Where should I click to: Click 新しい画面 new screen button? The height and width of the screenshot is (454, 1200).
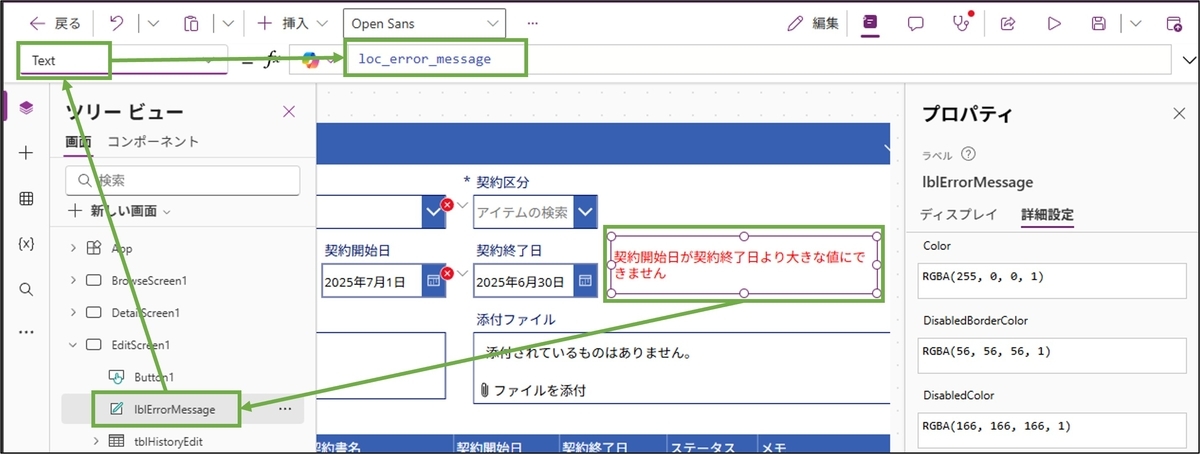pos(118,211)
